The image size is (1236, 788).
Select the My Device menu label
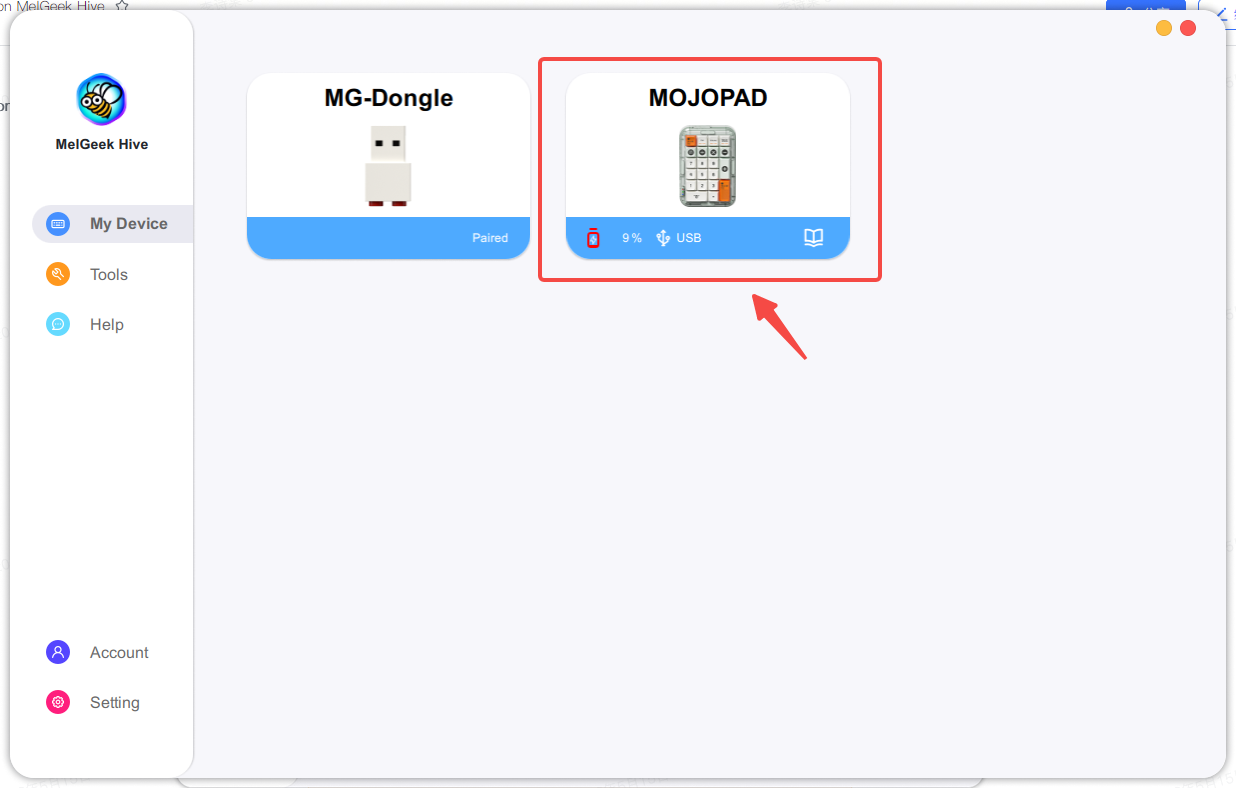point(129,224)
